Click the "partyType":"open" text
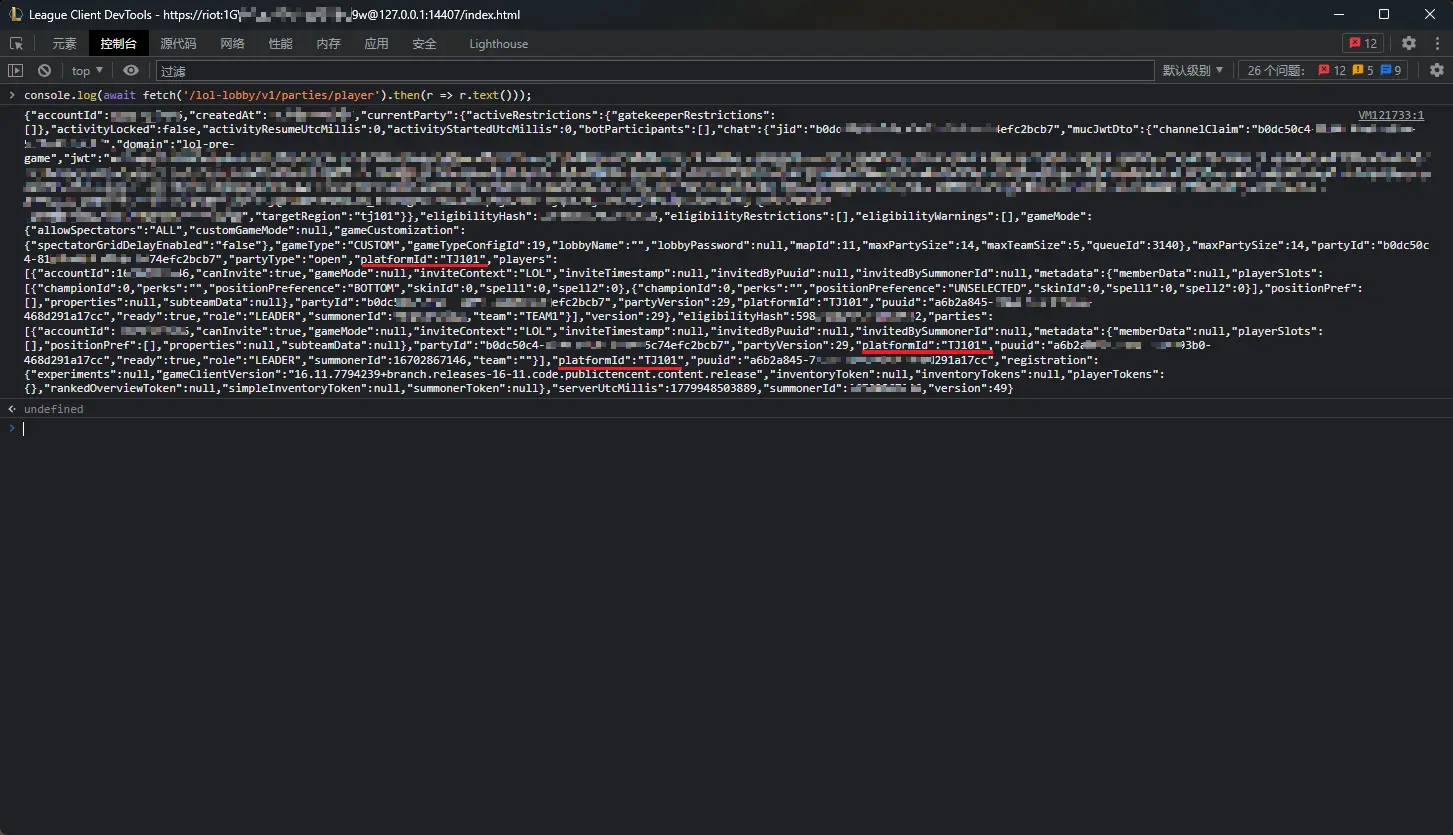Screen dimensions: 1453x835 pyautogui.click(x=288, y=259)
